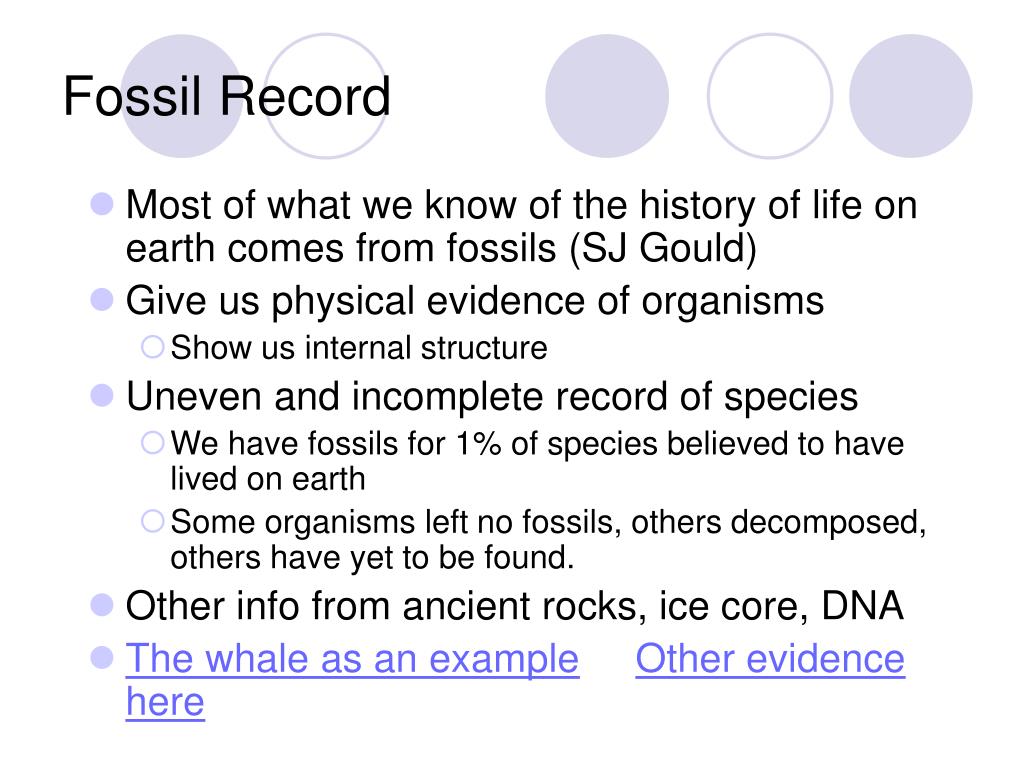Image resolution: width=1024 pixels, height=768 pixels.
Task: Click the text 'Uneven and incomplete record of species'
Action: tap(492, 396)
